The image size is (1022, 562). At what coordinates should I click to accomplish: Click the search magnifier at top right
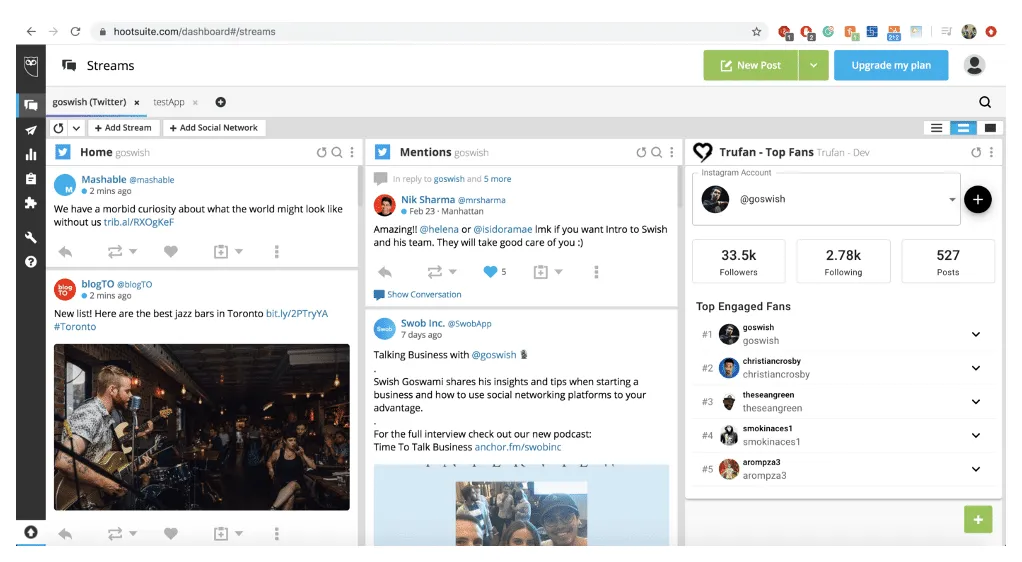point(985,102)
